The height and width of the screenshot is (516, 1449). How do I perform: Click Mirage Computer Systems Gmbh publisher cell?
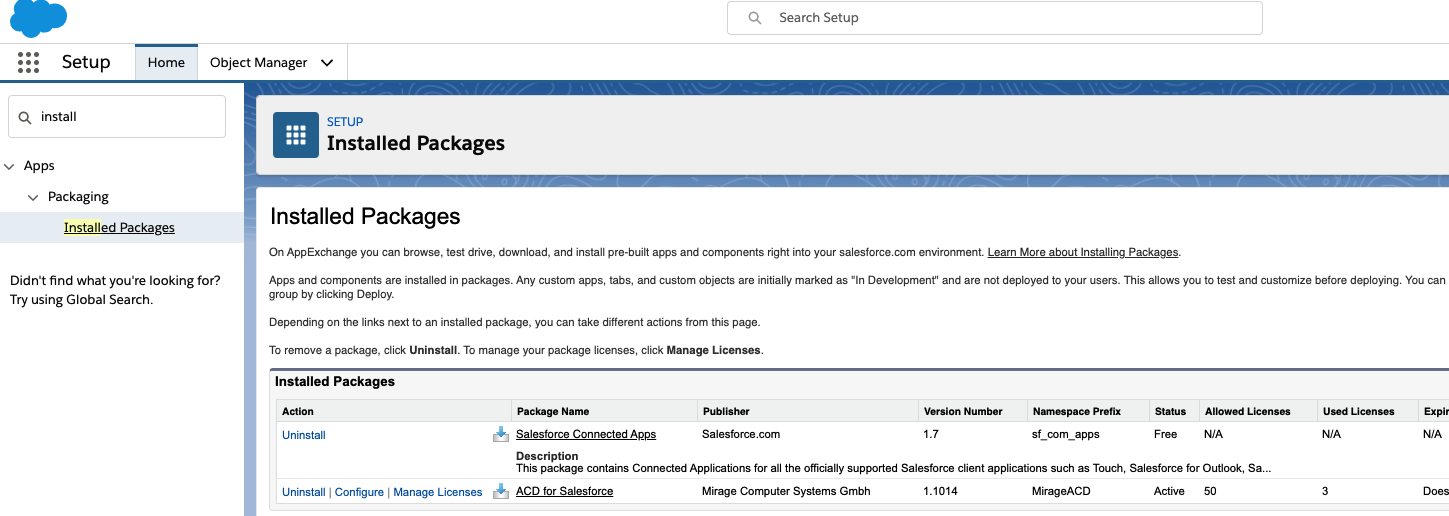pos(787,491)
